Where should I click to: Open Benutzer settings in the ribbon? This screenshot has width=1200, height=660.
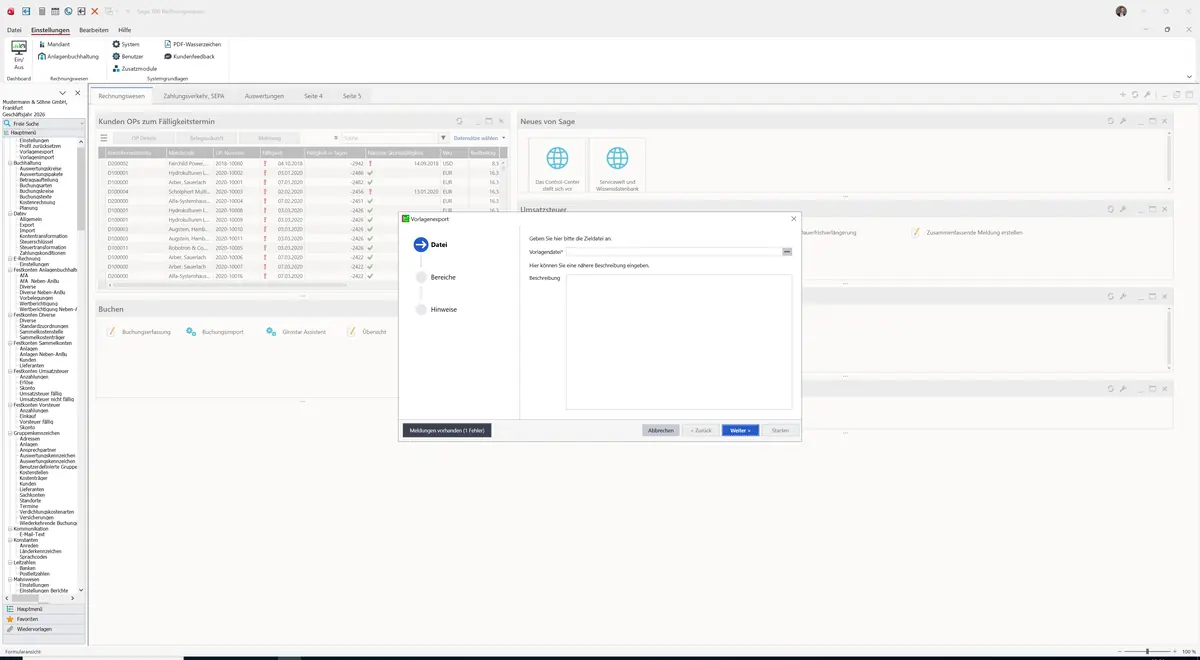pos(128,57)
